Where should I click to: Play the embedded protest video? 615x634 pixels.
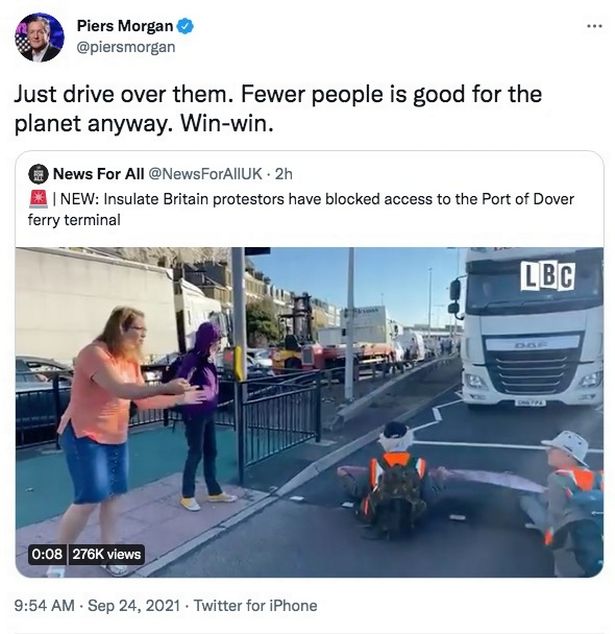tap(309, 412)
